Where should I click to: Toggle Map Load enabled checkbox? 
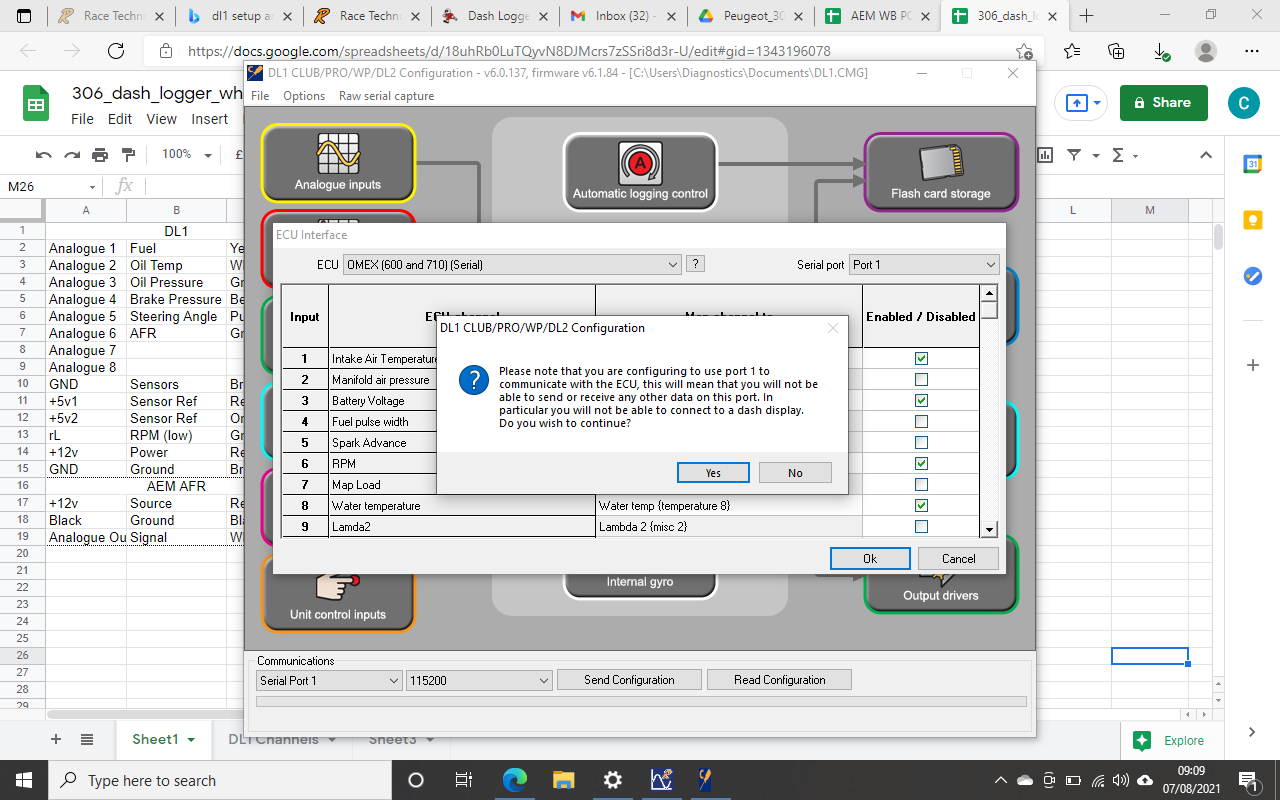coord(921,485)
